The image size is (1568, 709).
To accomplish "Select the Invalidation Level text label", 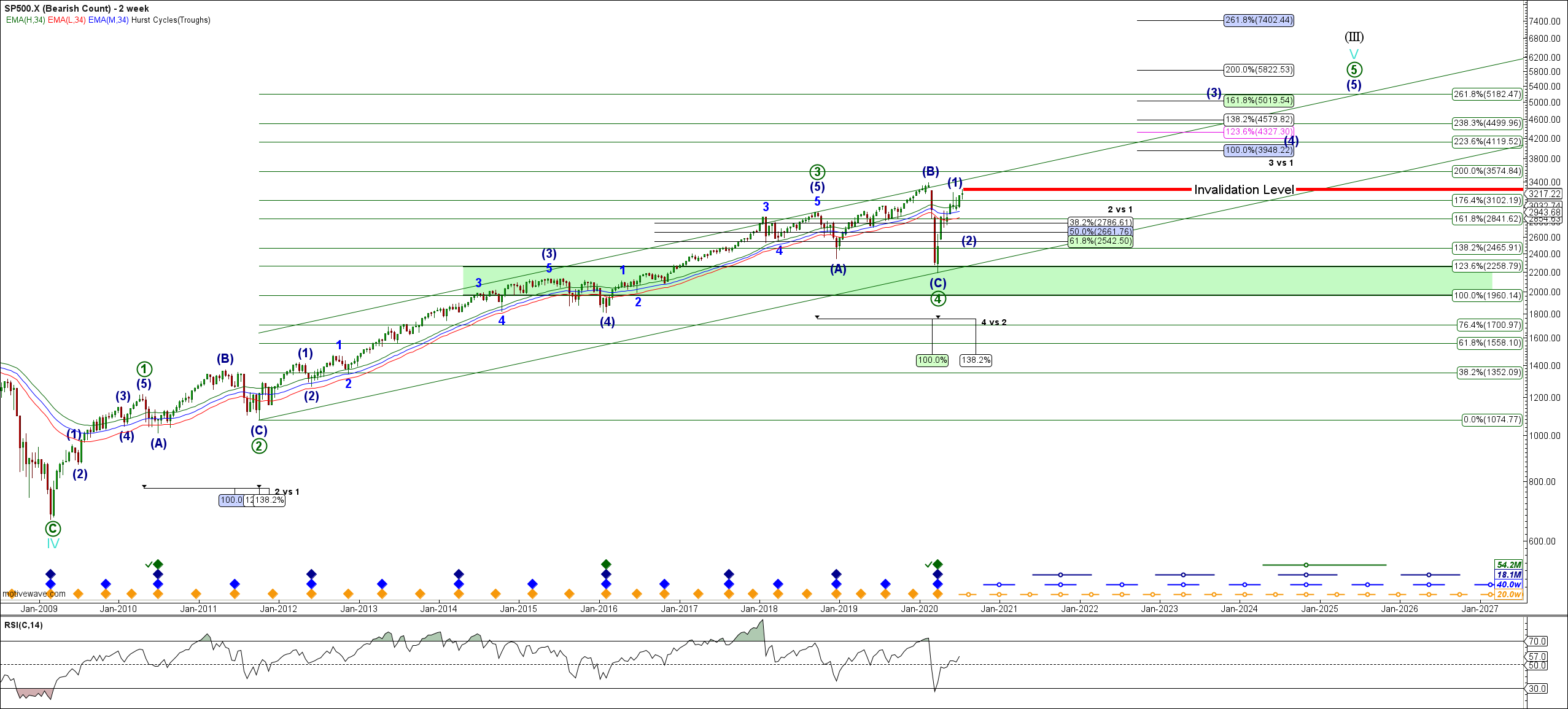I will (1244, 189).
